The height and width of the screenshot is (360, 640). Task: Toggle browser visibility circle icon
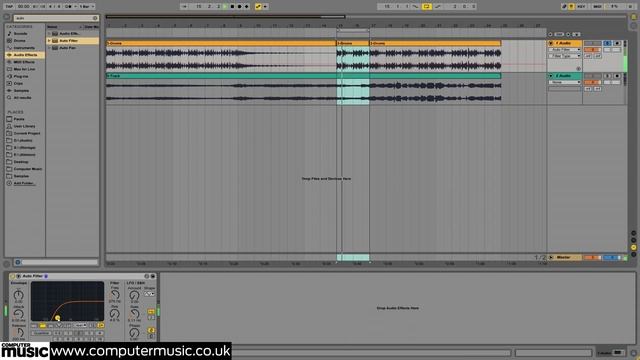click(x=7, y=17)
